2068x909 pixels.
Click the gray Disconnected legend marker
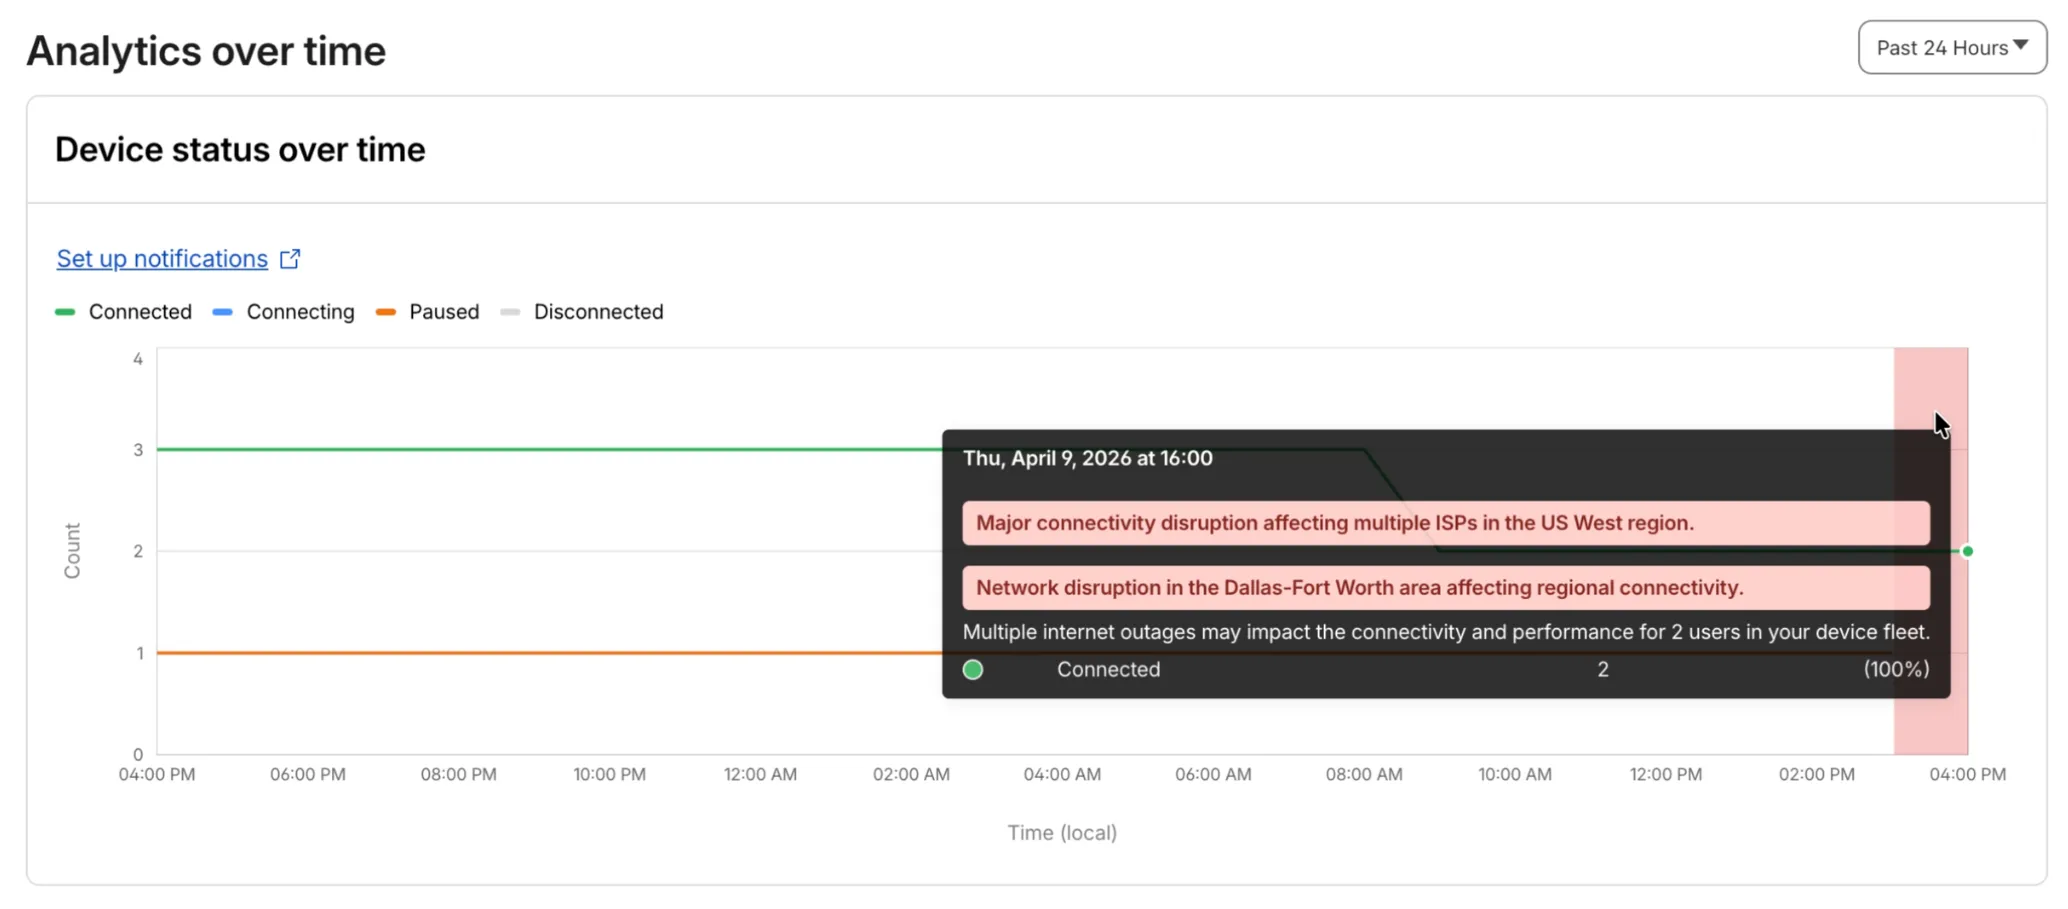(511, 311)
